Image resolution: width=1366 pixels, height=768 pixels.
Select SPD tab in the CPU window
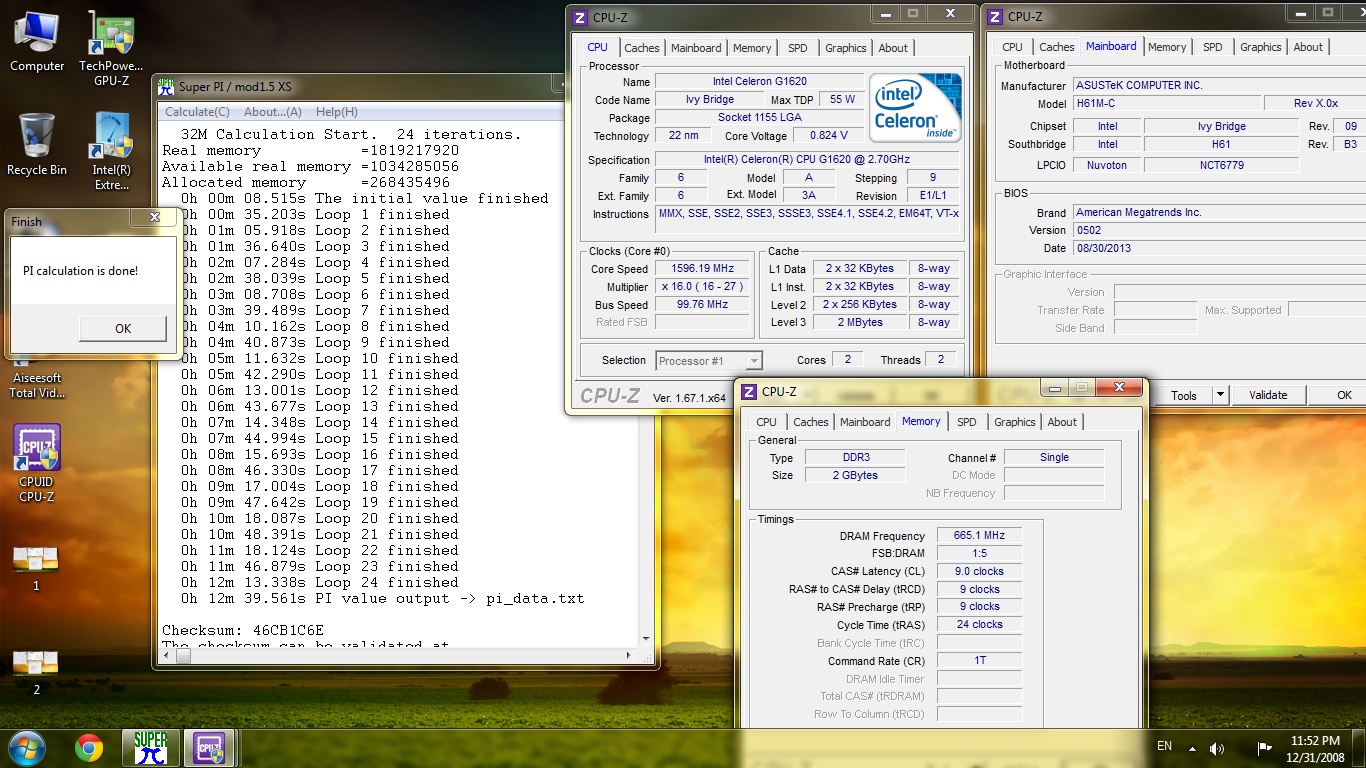(x=797, y=48)
